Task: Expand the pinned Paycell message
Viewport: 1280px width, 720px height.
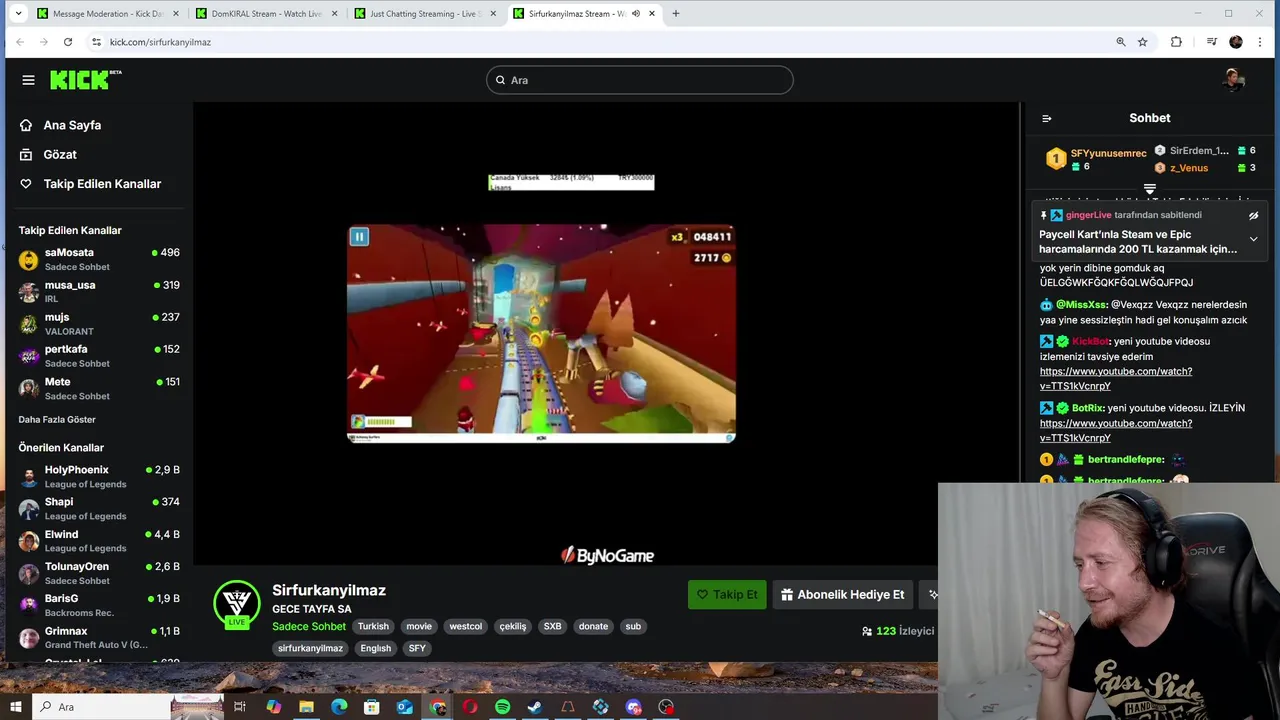Action: [x=1253, y=240]
